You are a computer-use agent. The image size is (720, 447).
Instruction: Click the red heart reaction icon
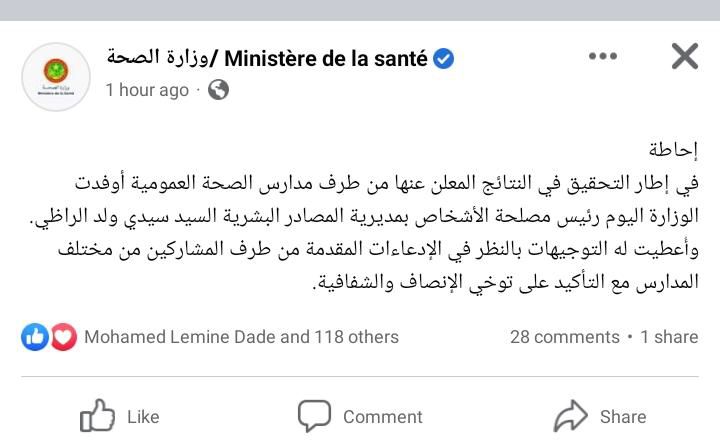[63, 337]
